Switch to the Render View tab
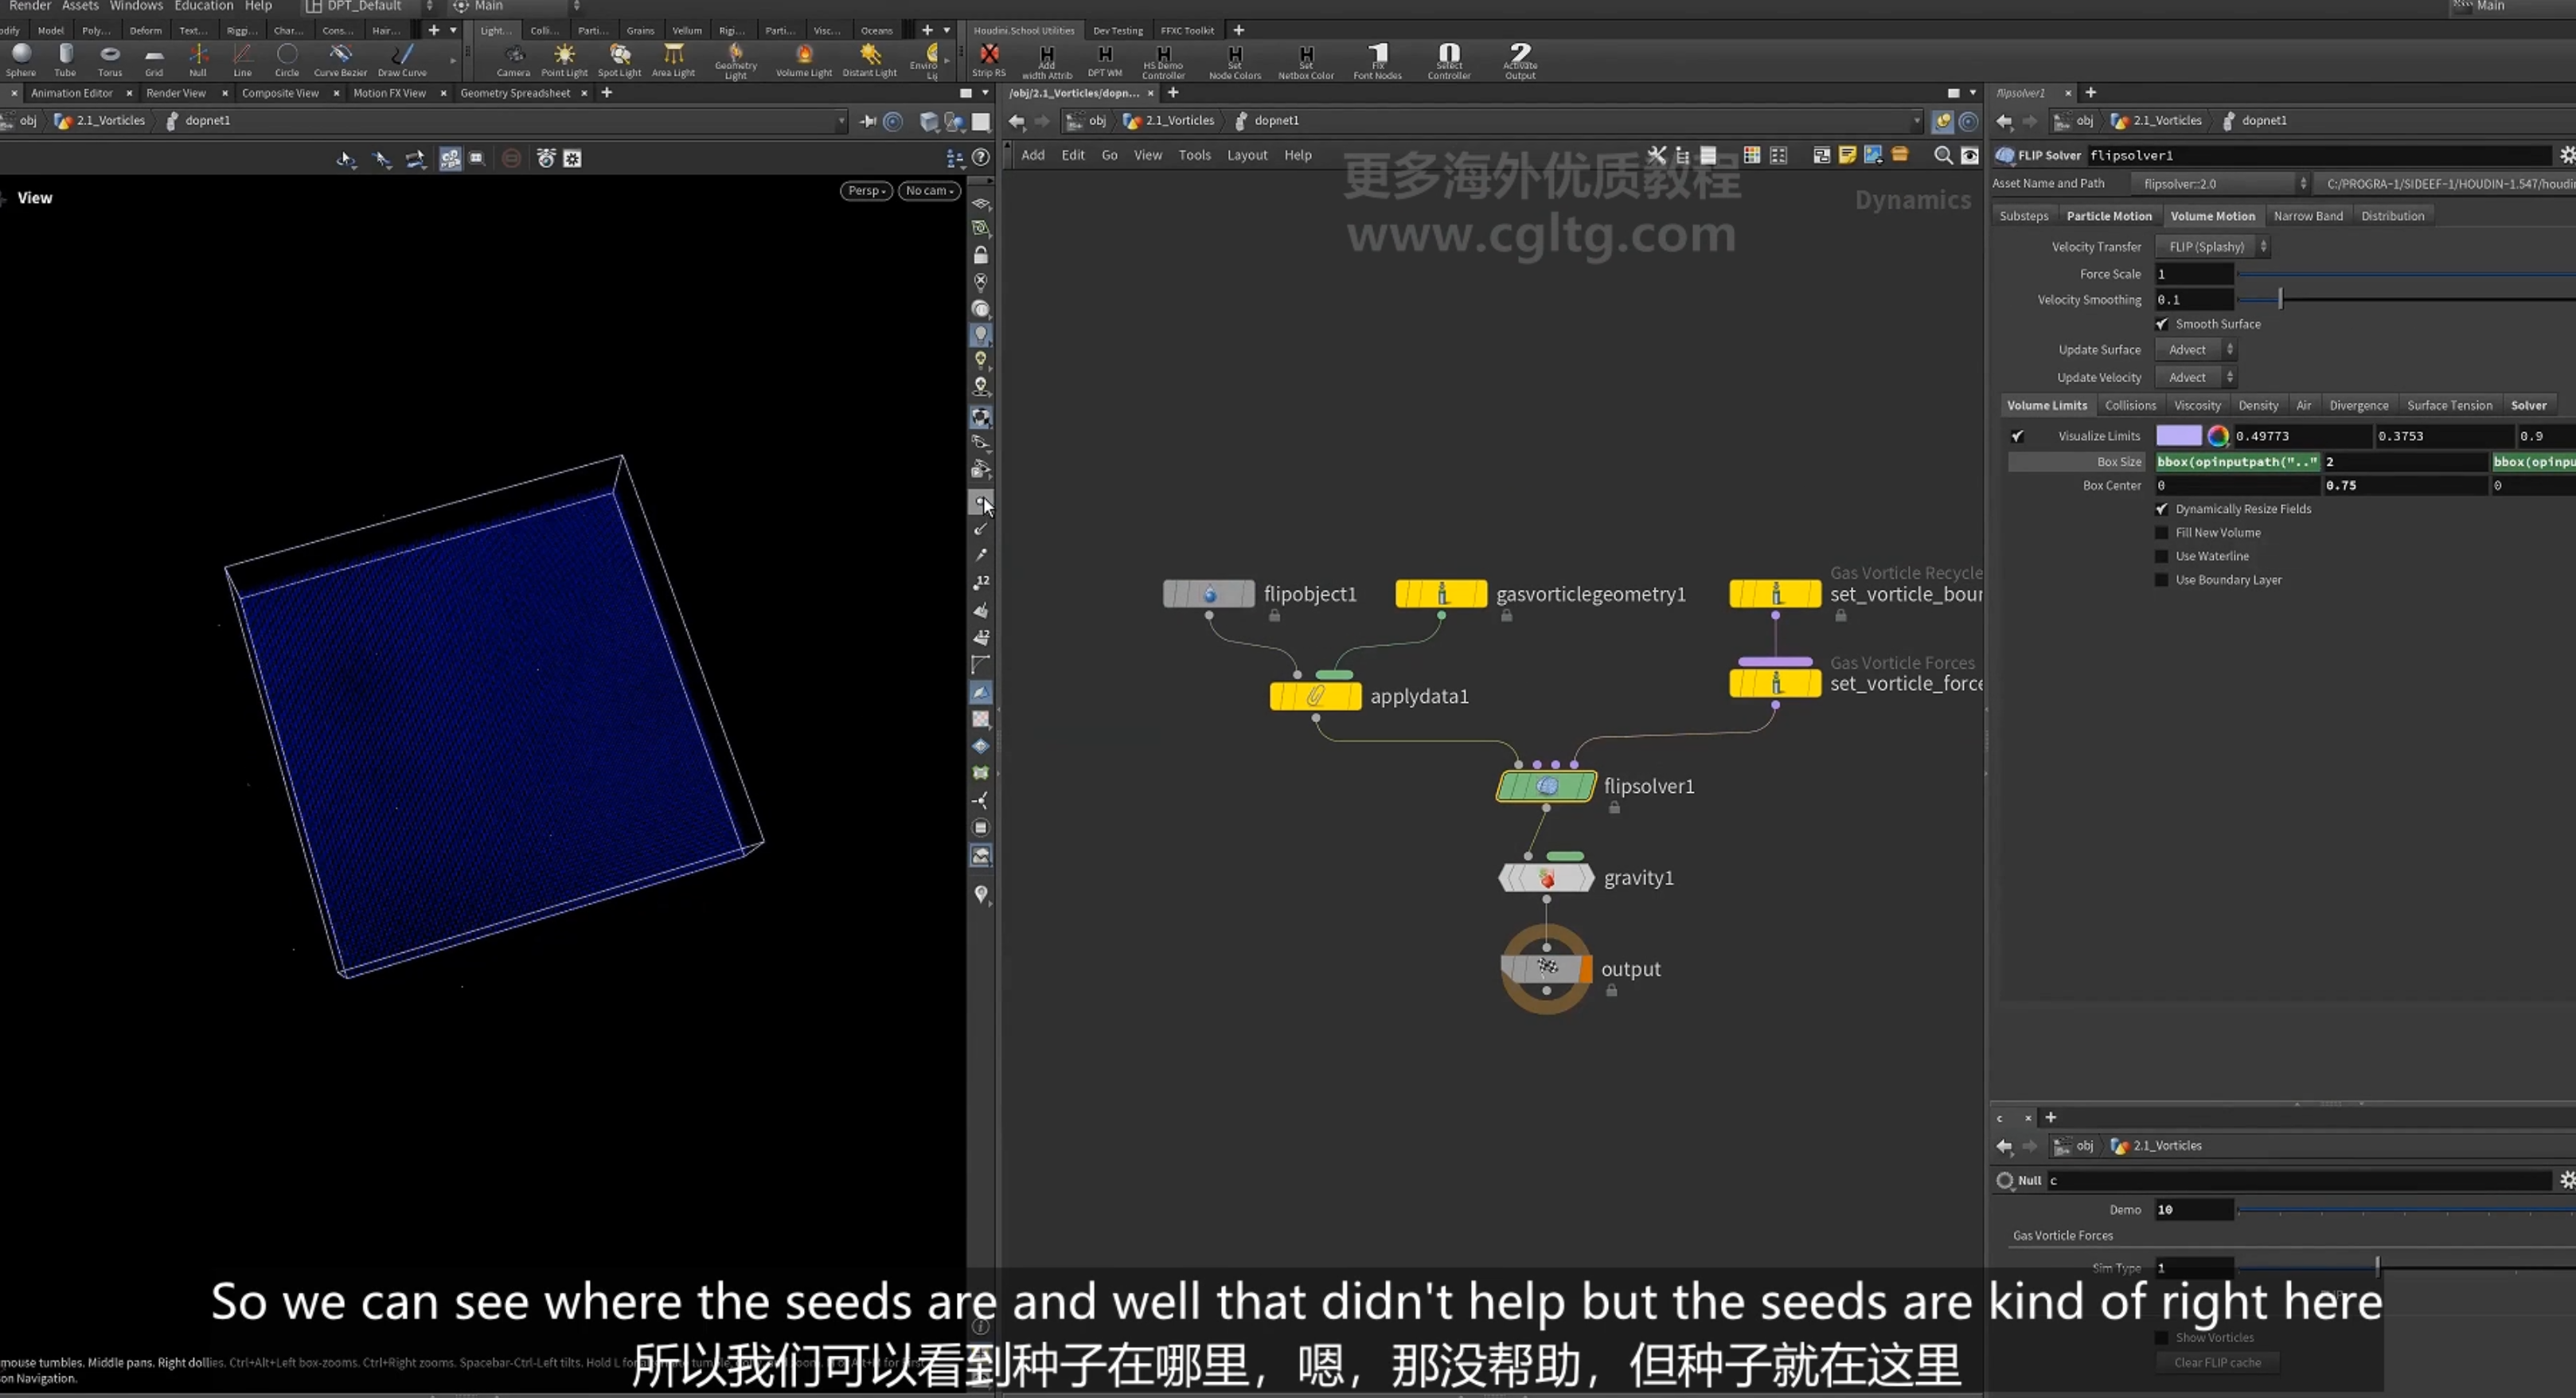 (x=176, y=93)
